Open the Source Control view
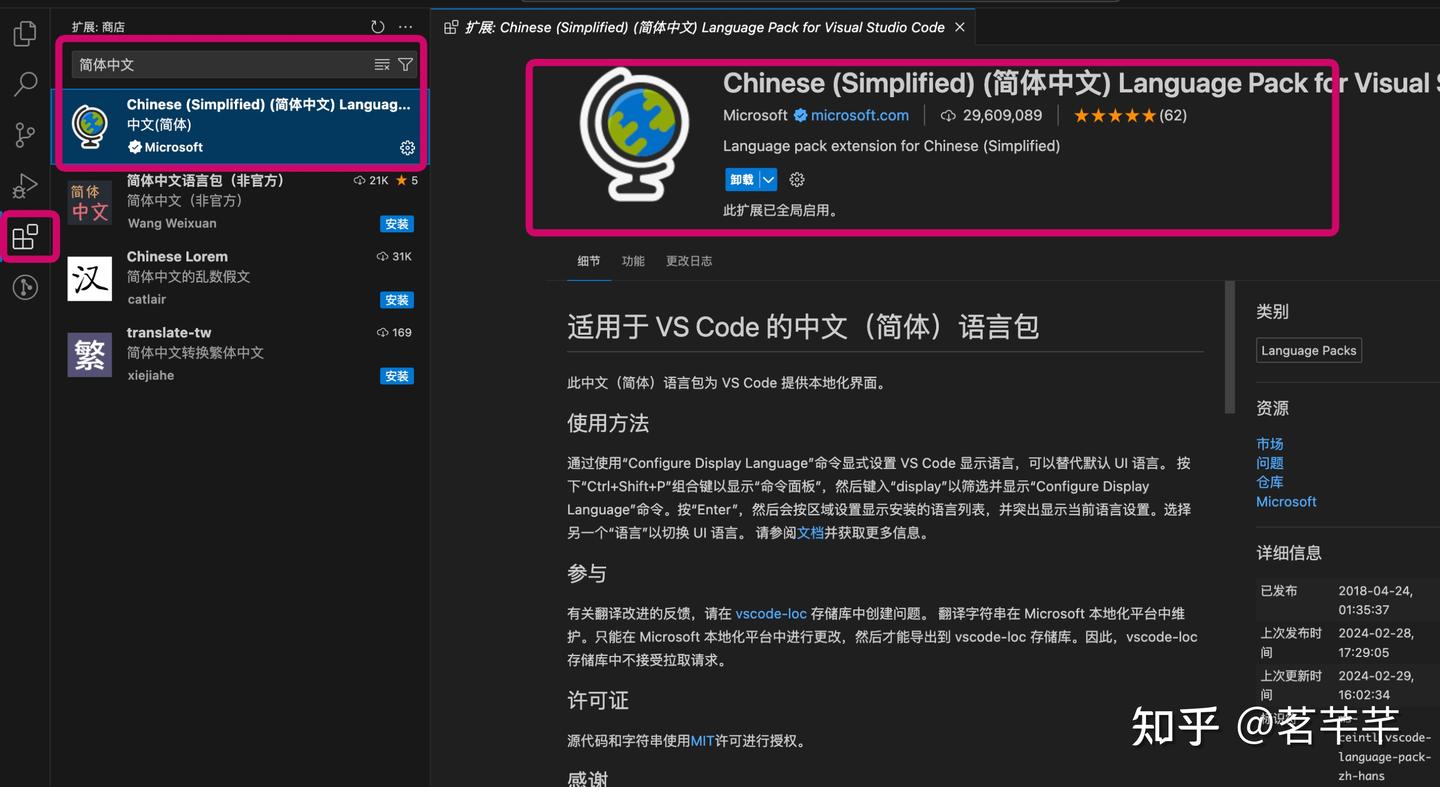This screenshot has height=787, width=1440. pos(25,134)
